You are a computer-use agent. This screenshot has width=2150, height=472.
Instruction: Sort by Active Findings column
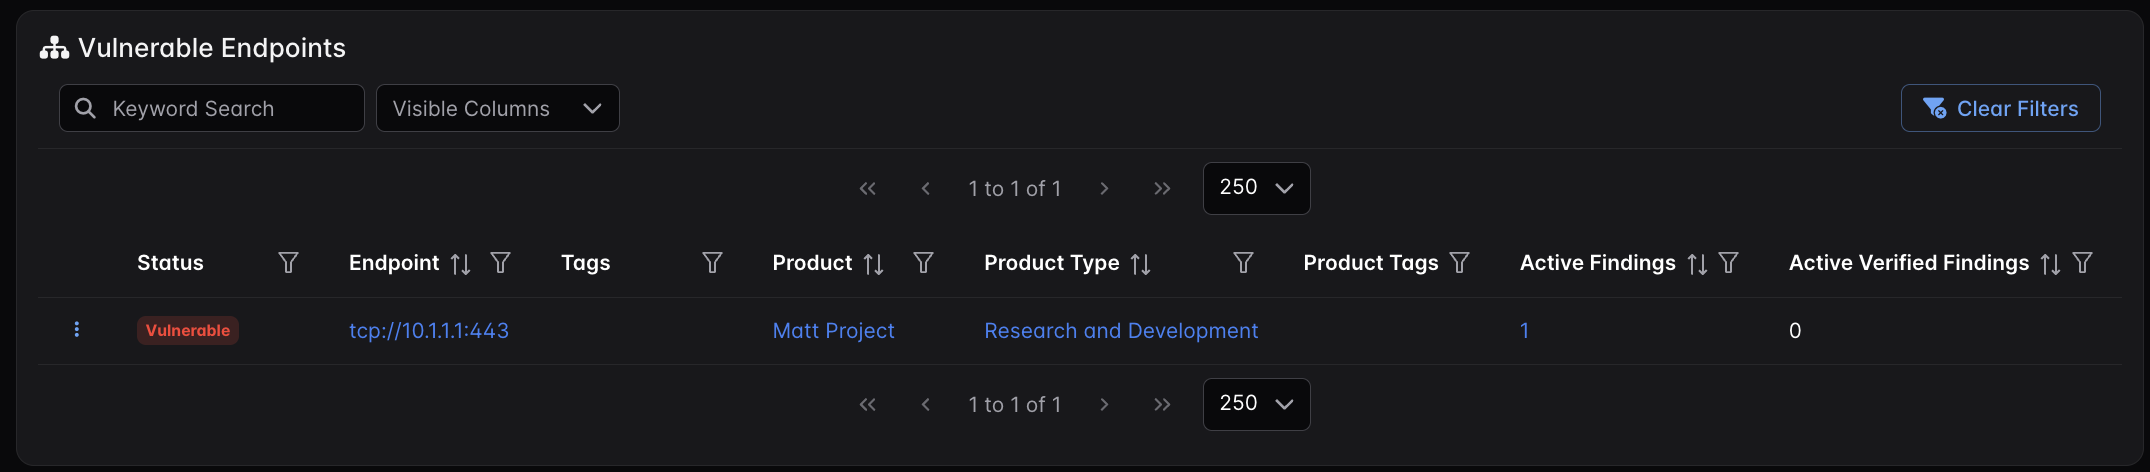pyautogui.click(x=1696, y=264)
